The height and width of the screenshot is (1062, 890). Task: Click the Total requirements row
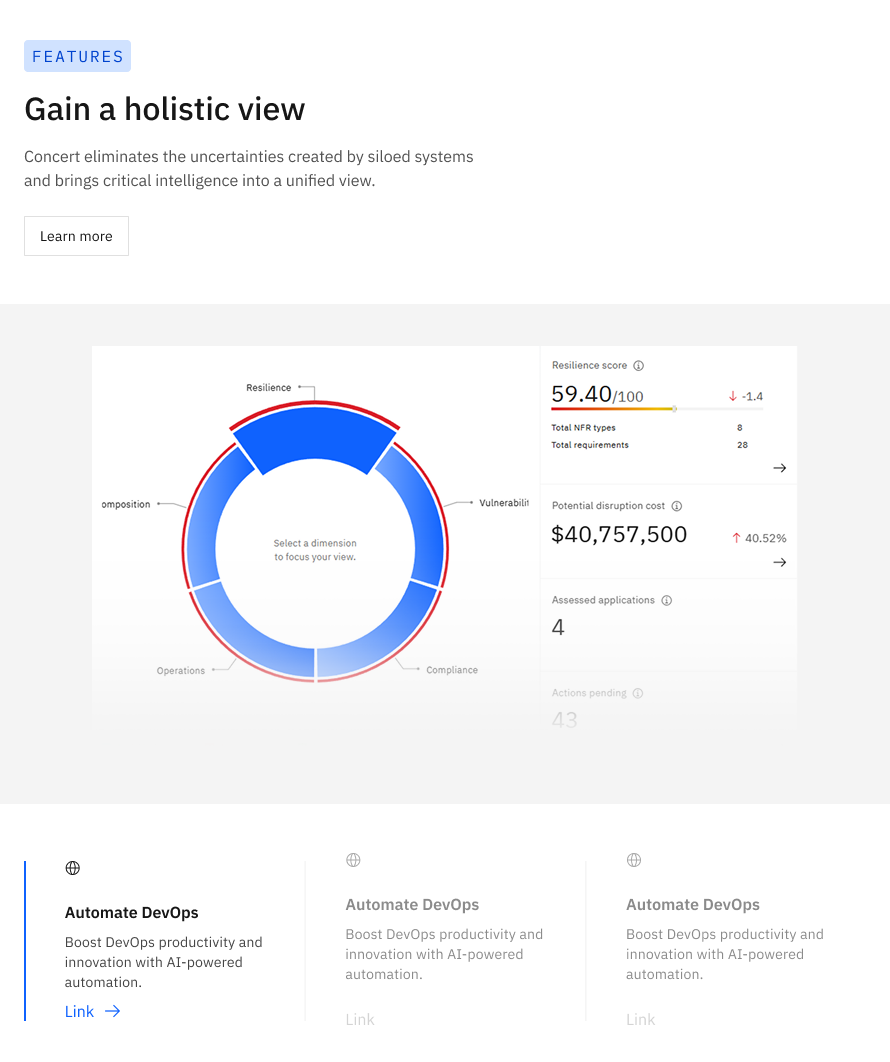pos(650,445)
